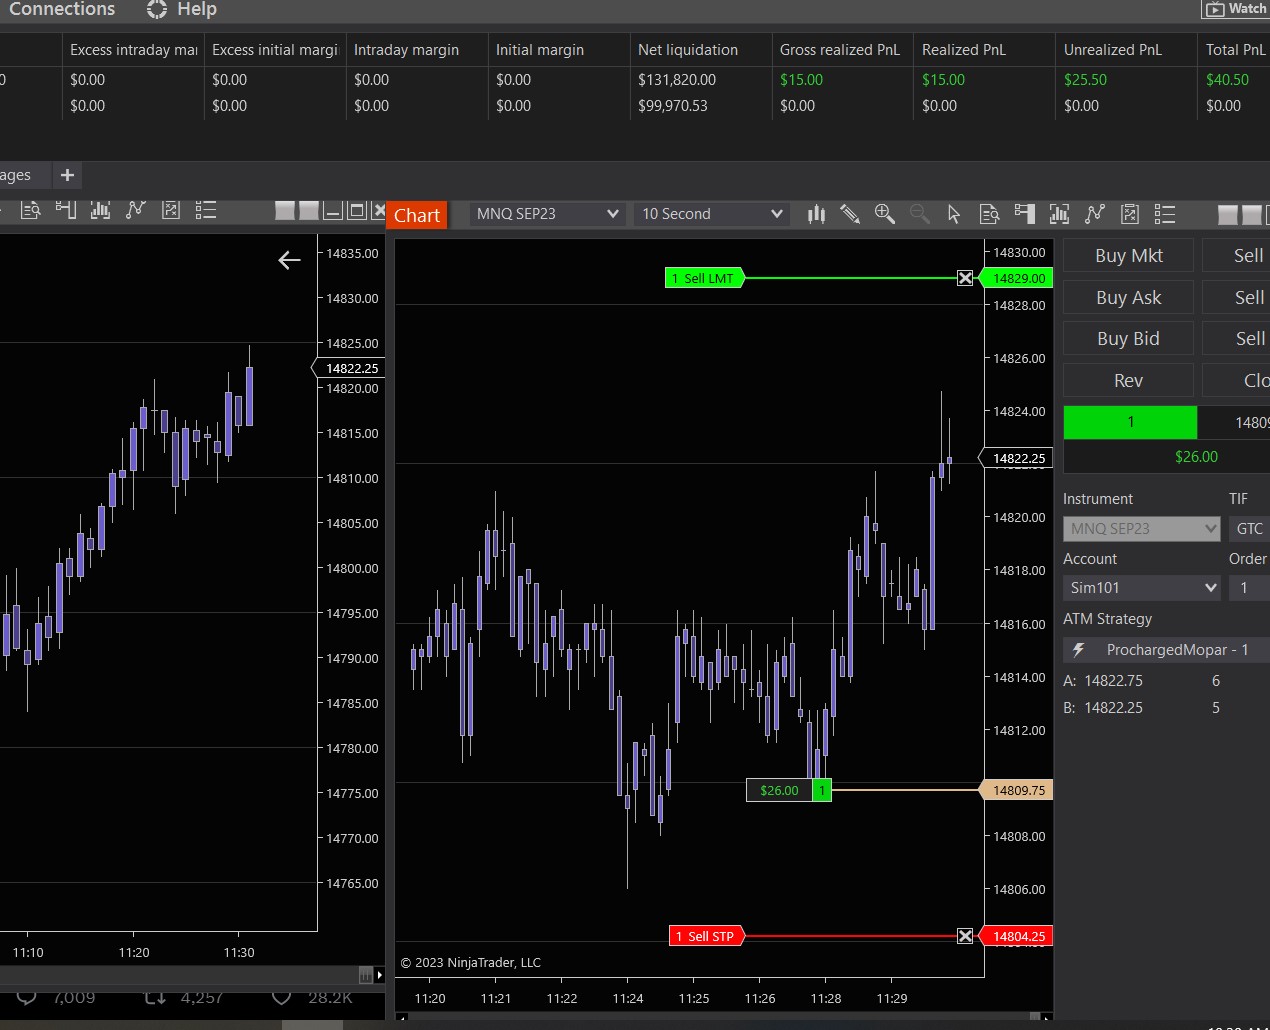Screen dimensions: 1270x1030
Task: Open the Help menu
Action: click(196, 9)
